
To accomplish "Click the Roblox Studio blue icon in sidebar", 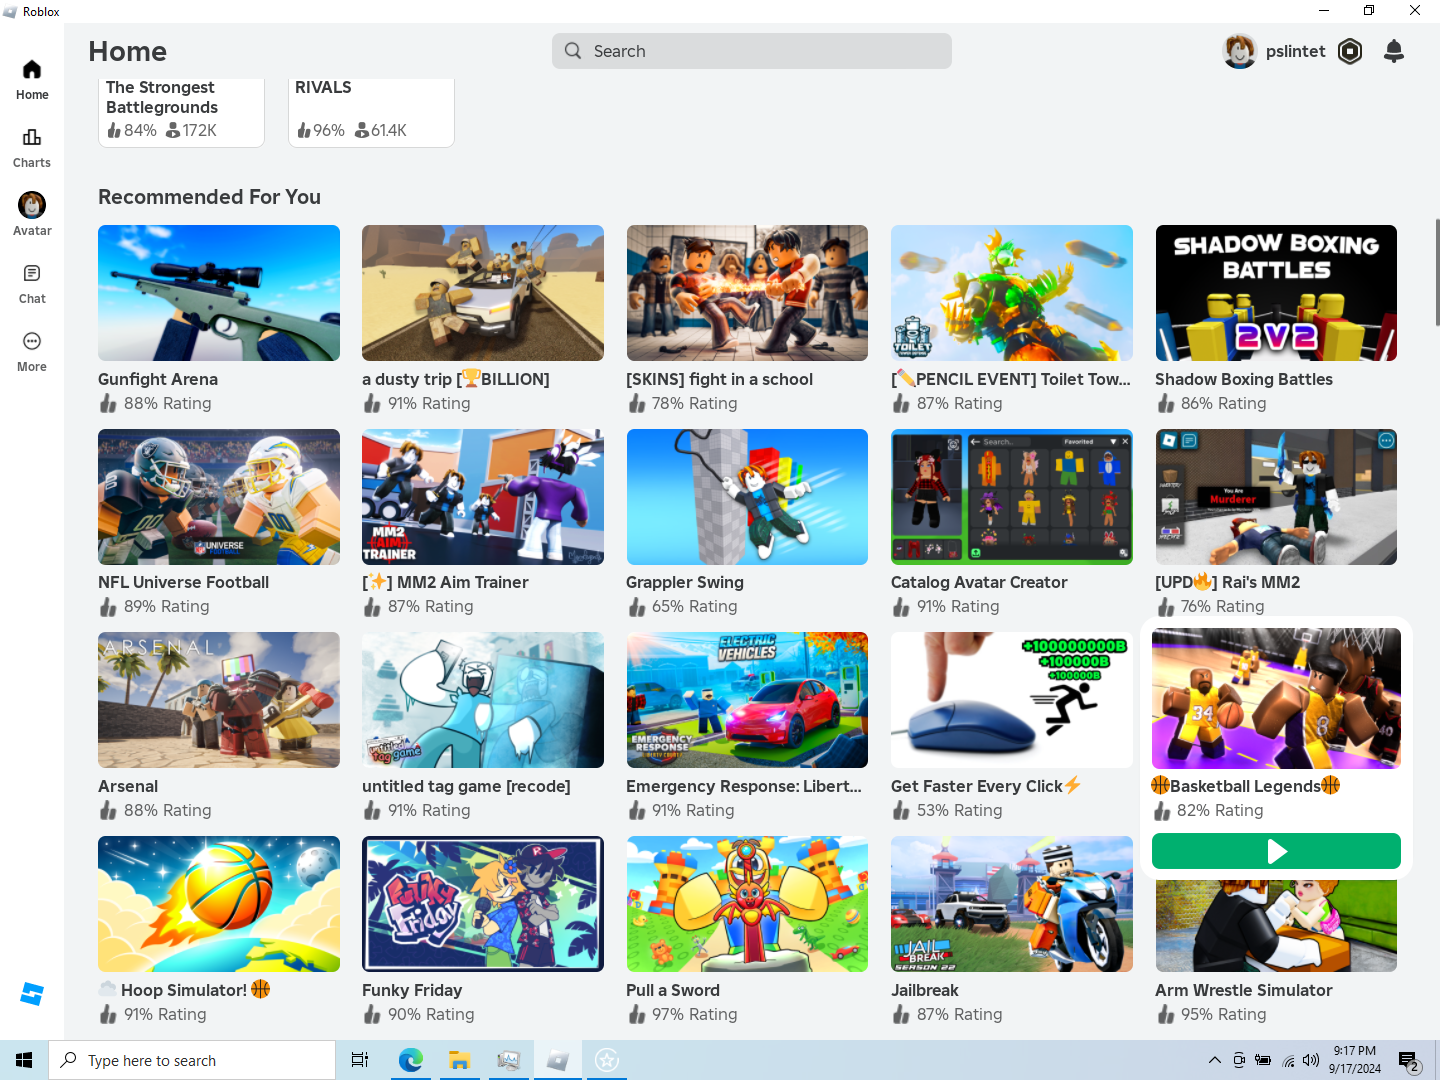I will click(32, 994).
